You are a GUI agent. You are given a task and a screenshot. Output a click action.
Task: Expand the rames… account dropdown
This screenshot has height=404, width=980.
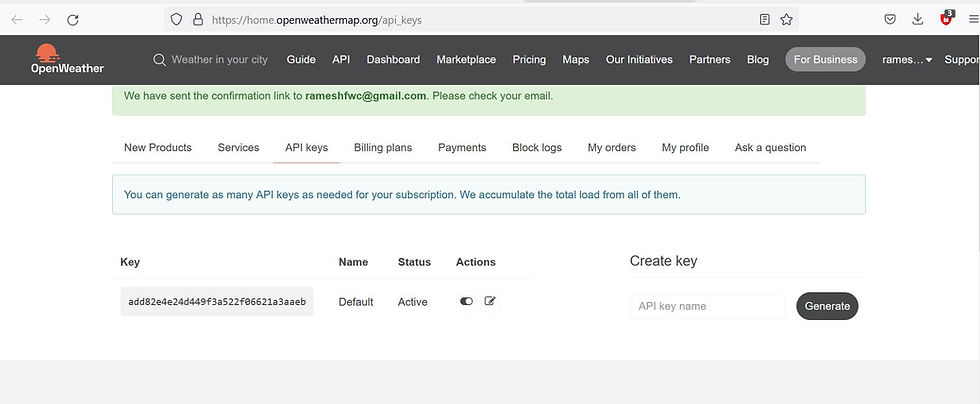[907, 59]
